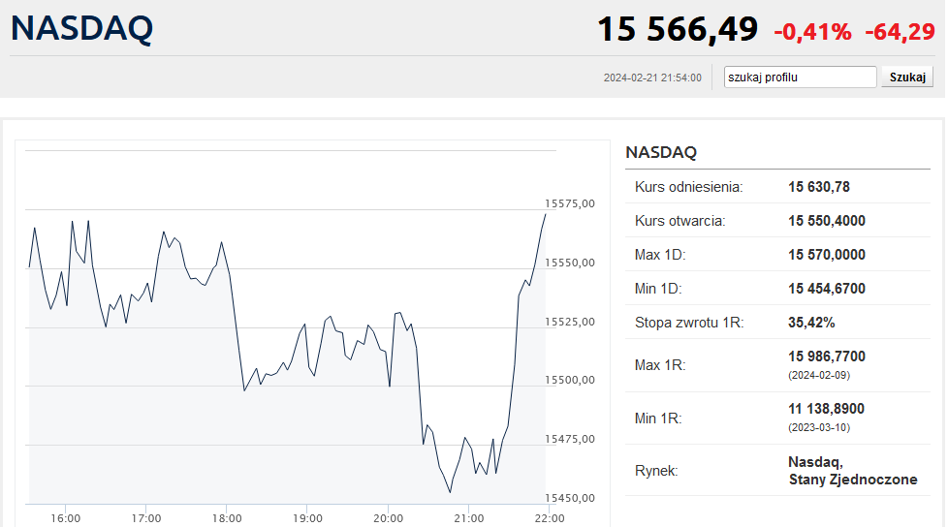This screenshot has width=948, height=527.
Task: Click the Min 1D value 15 454,6700
Action: coord(826,289)
